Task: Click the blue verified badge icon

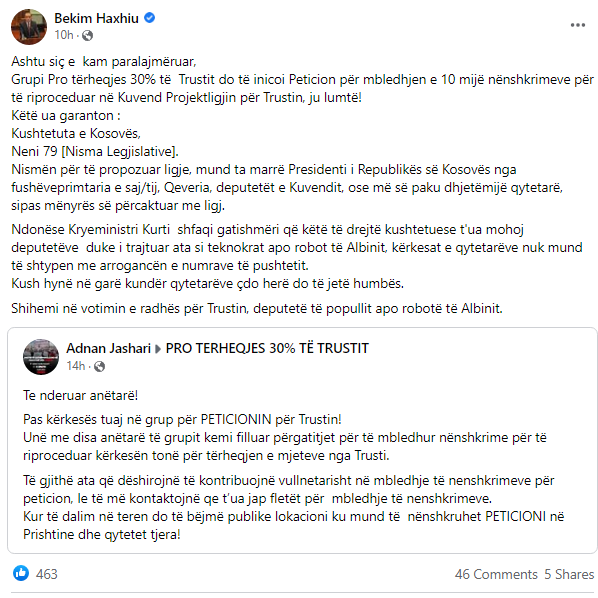Action: 150,18
